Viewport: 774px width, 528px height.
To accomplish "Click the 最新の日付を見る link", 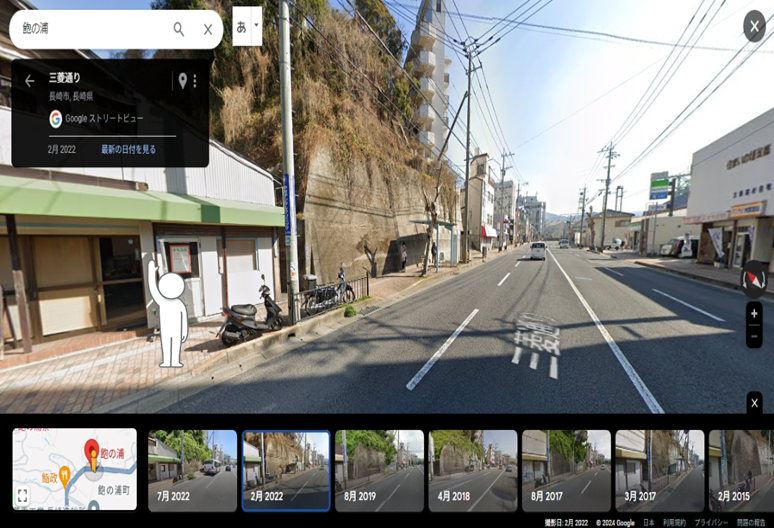I will [x=128, y=149].
